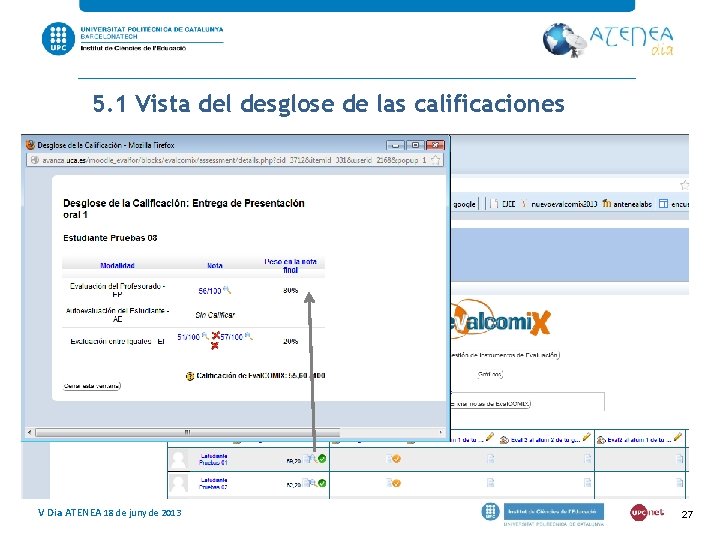Click the orange check icon in the Pruebas 01 row

(394, 458)
